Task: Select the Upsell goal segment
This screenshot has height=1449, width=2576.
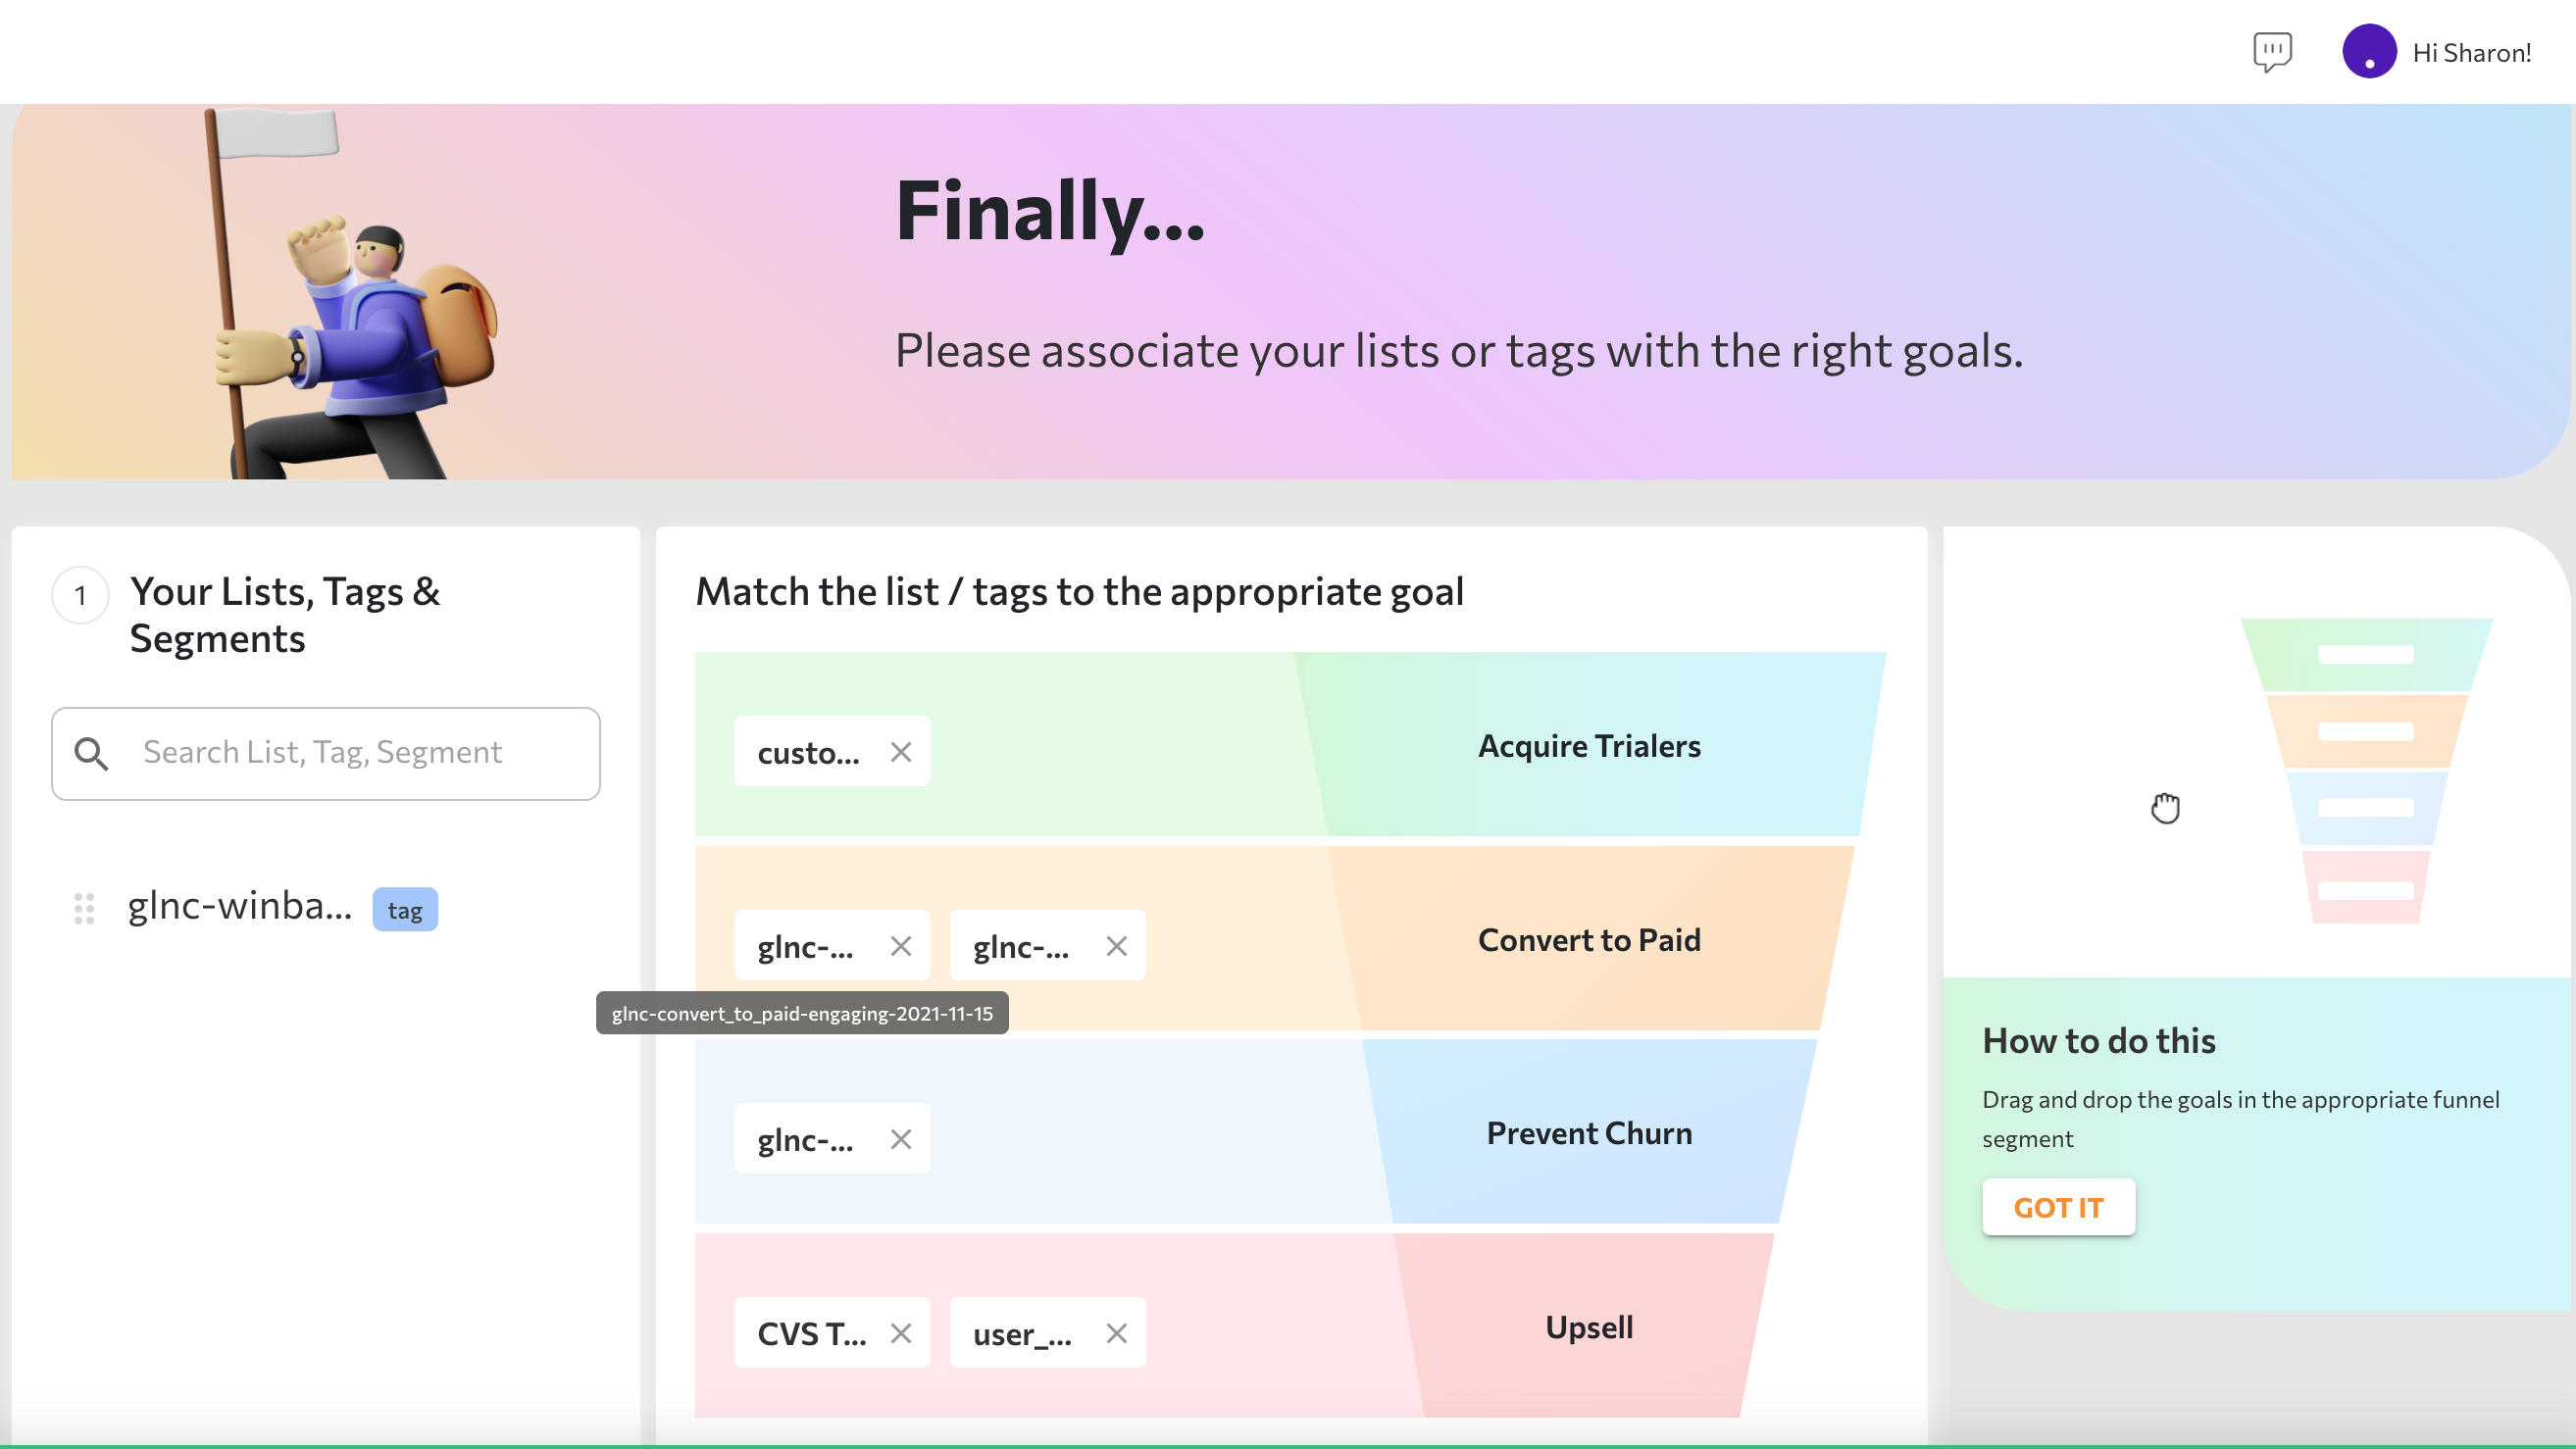Action: pos(1589,1326)
